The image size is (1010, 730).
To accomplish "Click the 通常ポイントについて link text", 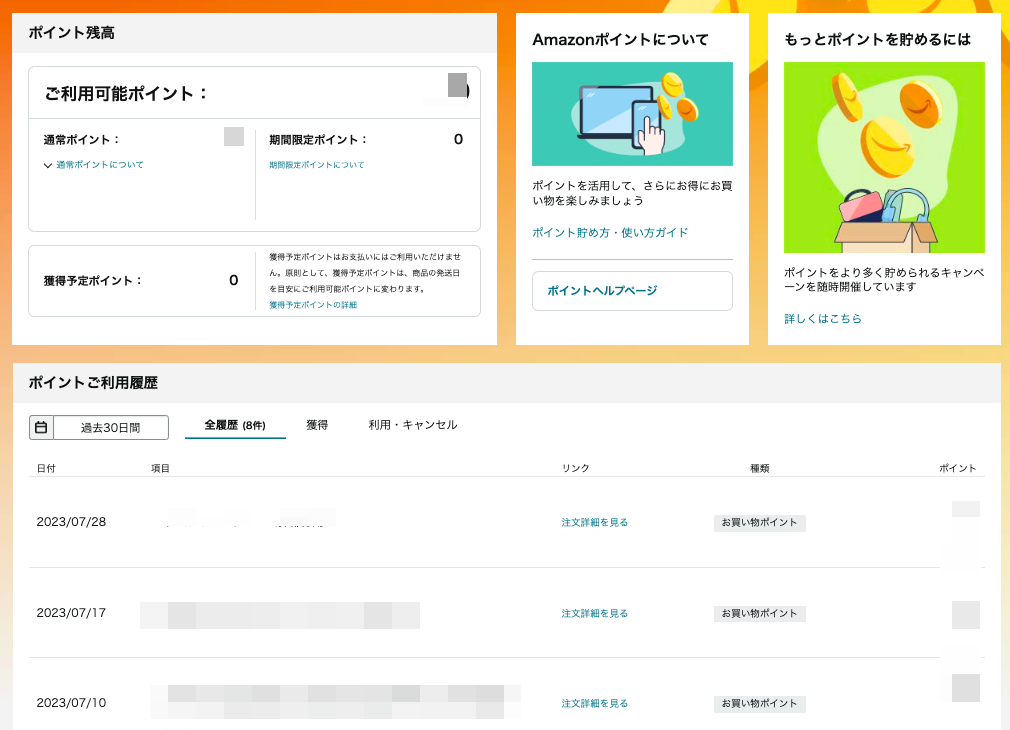I will point(100,165).
